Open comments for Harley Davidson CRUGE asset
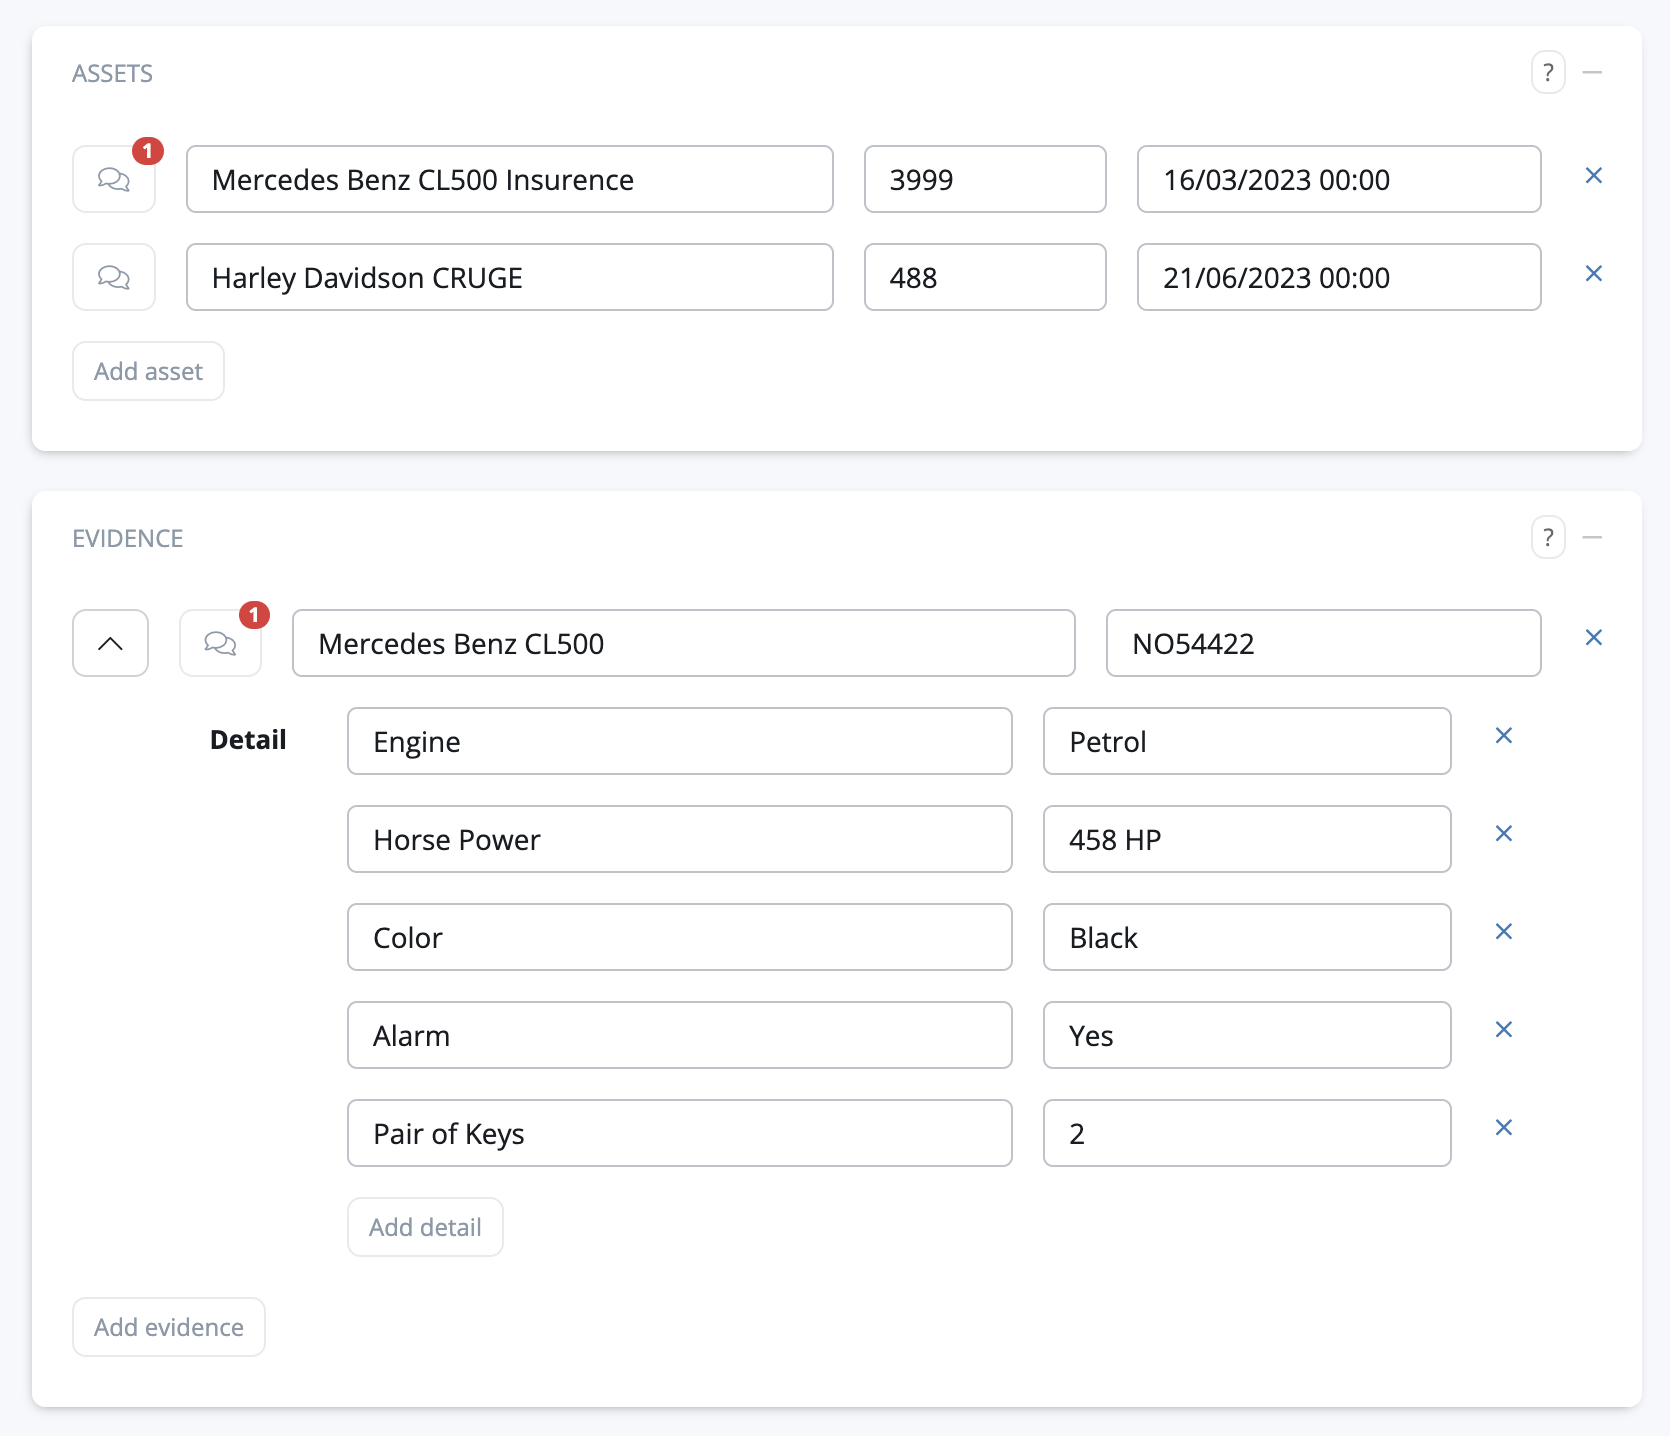The height and width of the screenshot is (1436, 1670). point(114,277)
